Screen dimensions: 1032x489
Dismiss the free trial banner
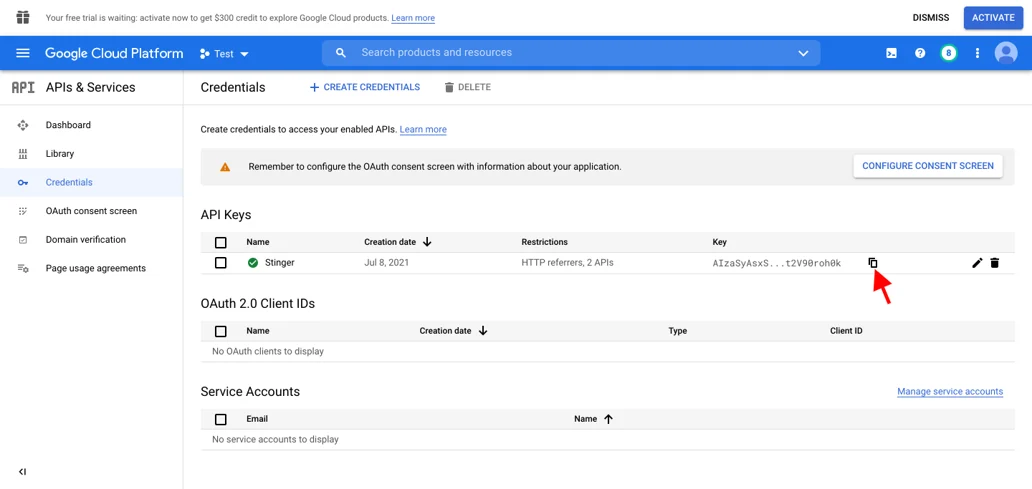pyautogui.click(x=931, y=18)
